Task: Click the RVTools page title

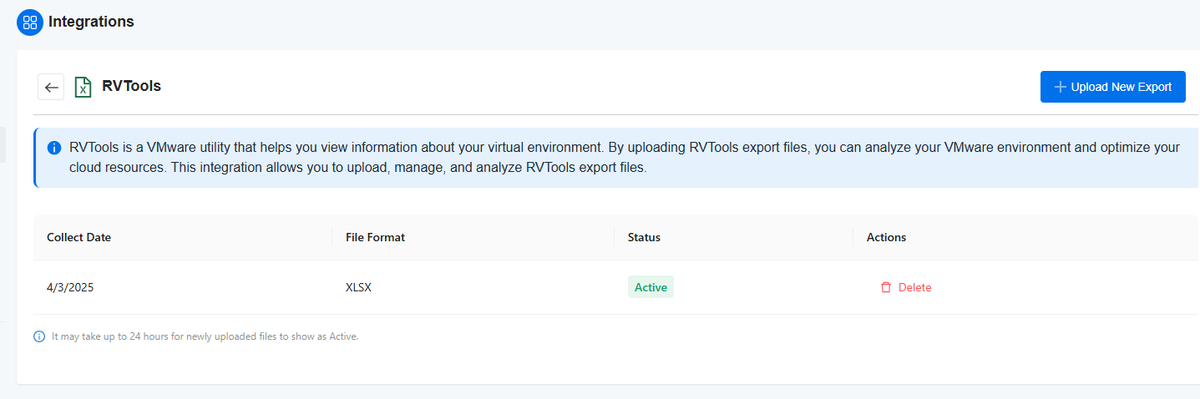Action: [x=132, y=87]
